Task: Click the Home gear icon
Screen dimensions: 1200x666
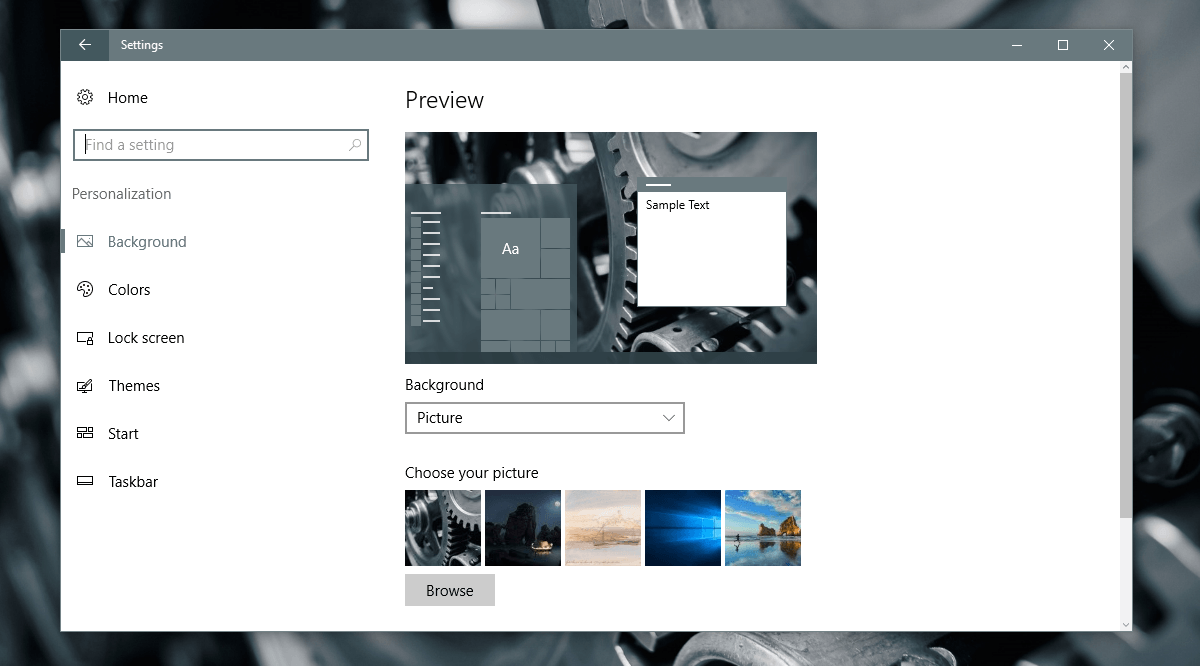Action: click(85, 97)
